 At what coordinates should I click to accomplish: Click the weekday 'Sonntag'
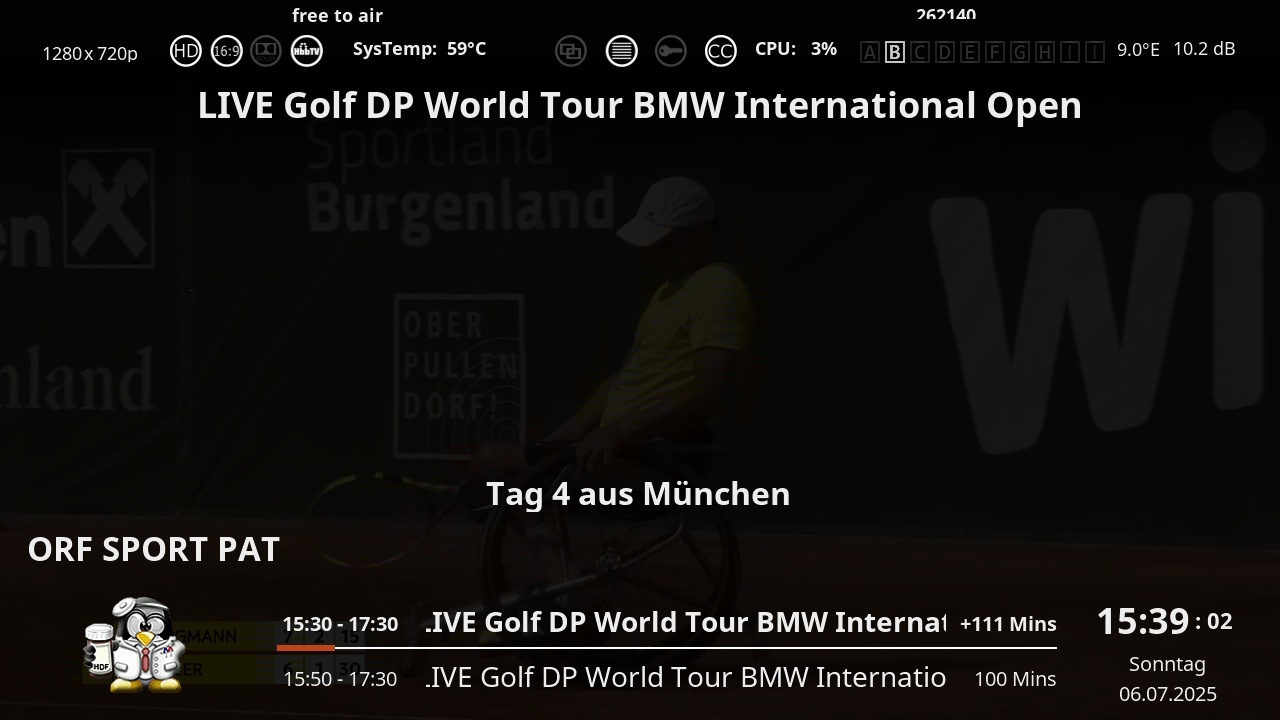click(x=1167, y=664)
